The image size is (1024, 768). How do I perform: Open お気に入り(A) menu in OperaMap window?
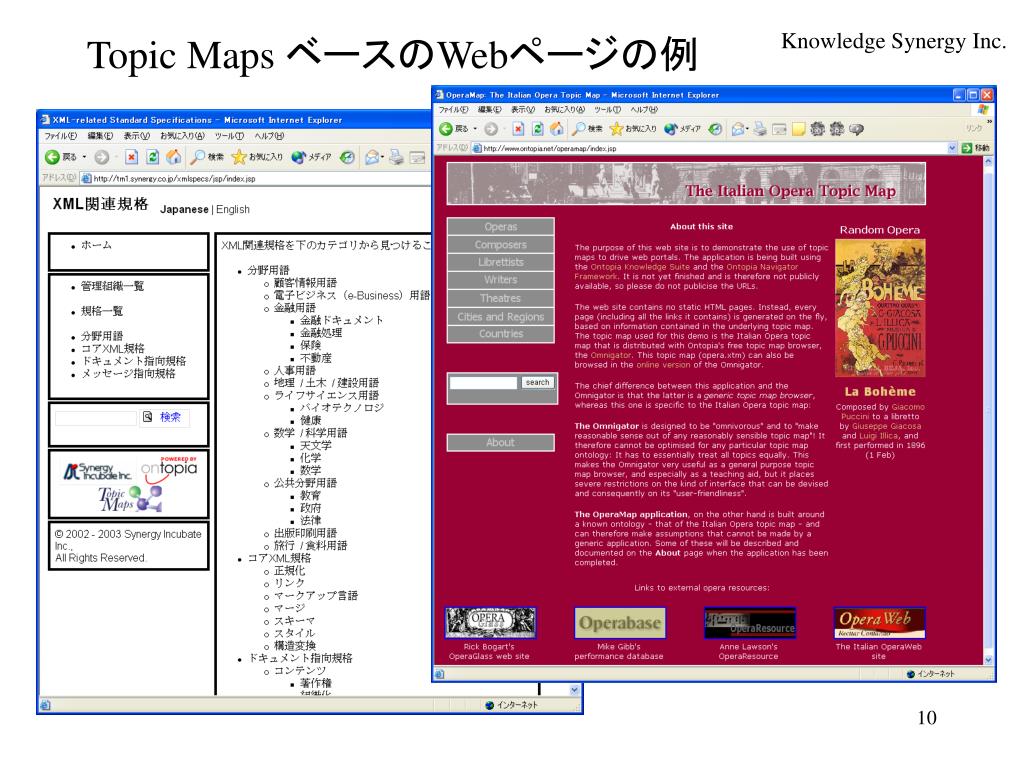pos(564,110)
